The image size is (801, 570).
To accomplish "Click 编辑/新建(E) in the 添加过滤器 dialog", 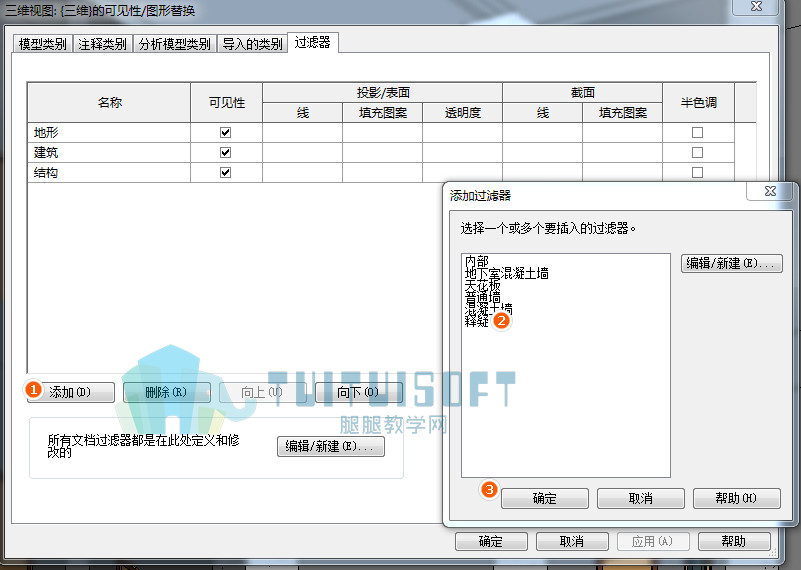I will [732, 264].
